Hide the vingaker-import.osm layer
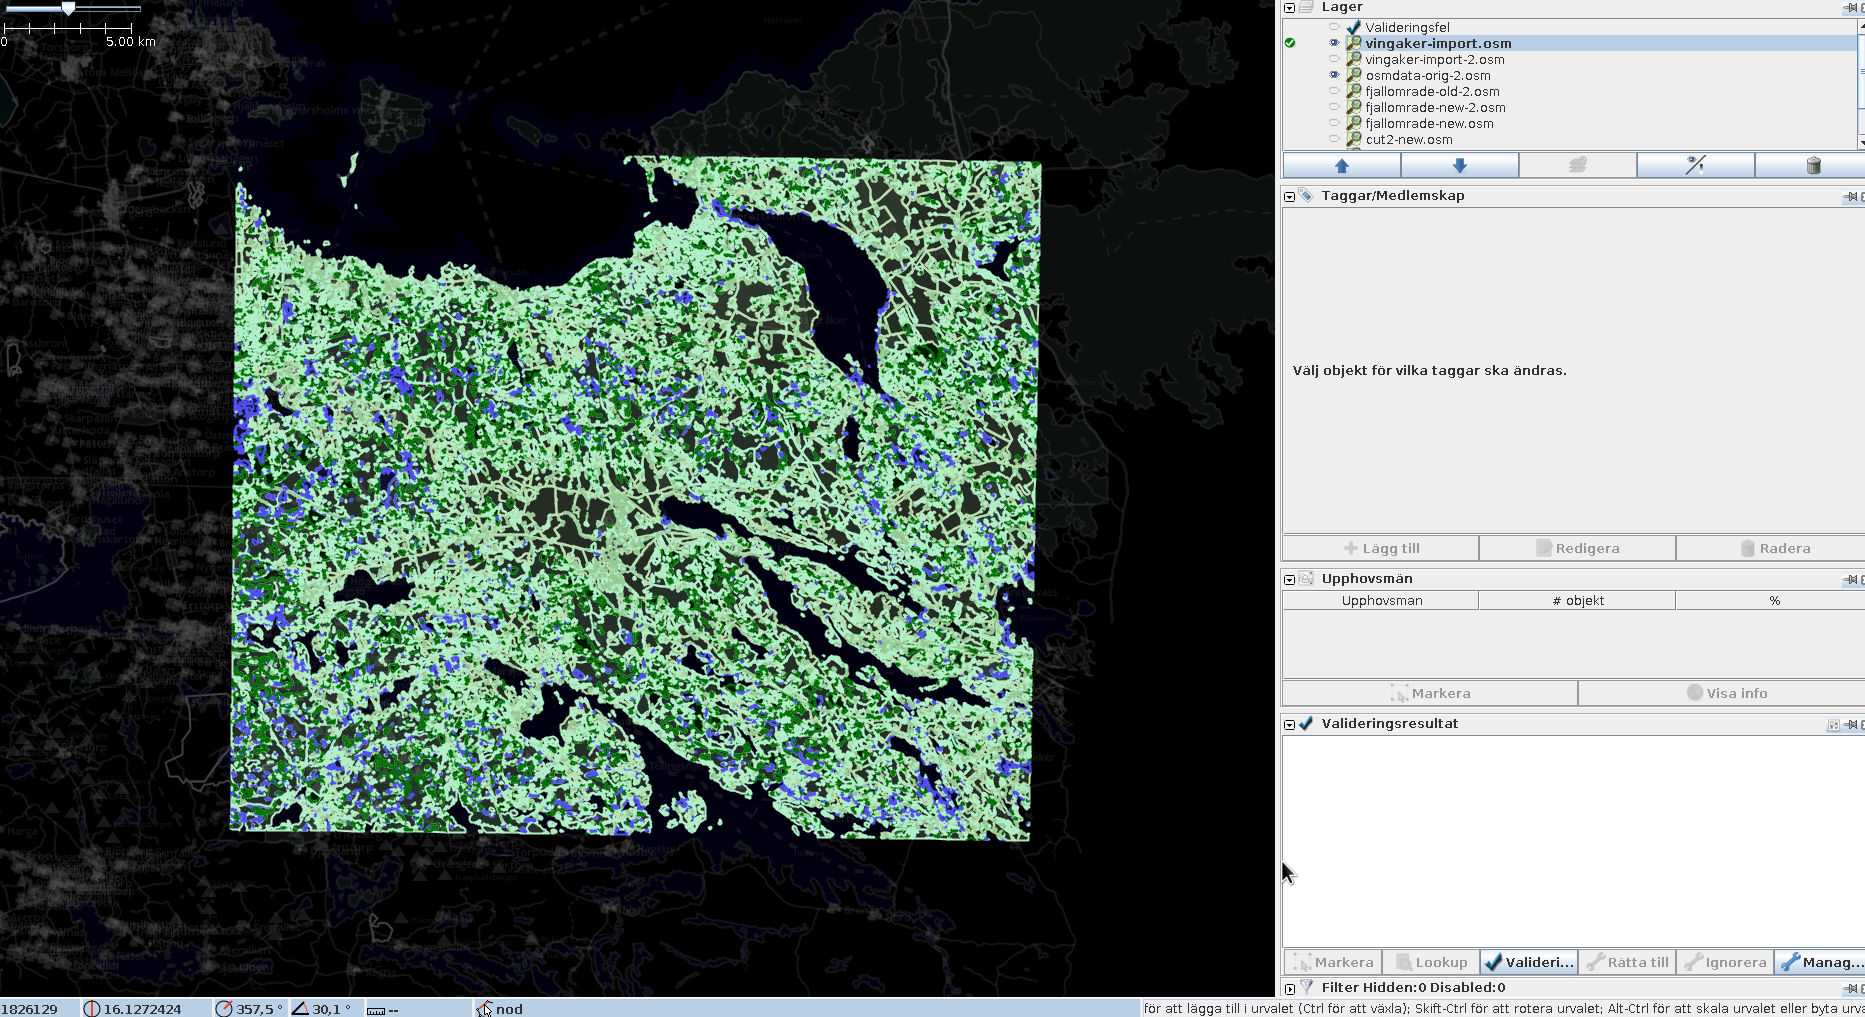 click(1334, 43)
